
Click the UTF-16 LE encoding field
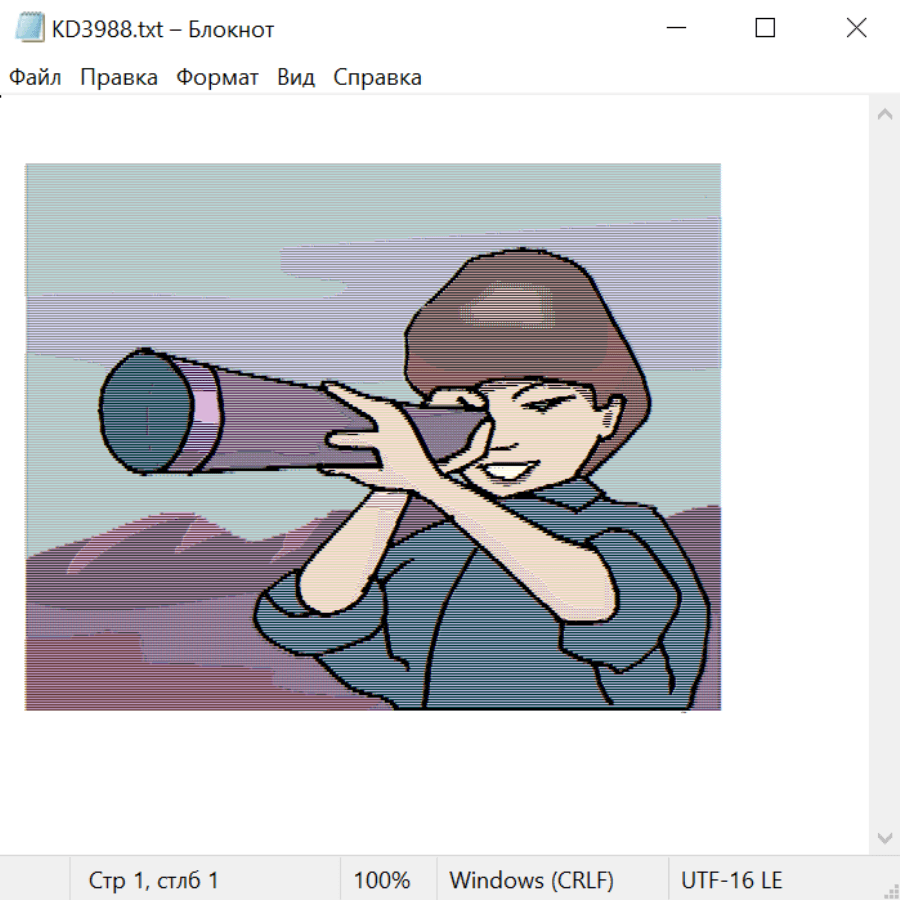pyautogui.click(x=732, y=880)
